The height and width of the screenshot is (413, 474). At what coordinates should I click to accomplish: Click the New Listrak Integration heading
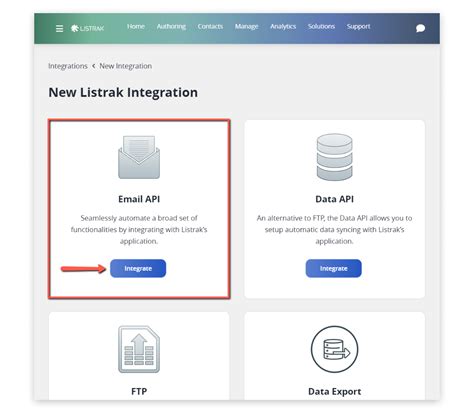123,92
